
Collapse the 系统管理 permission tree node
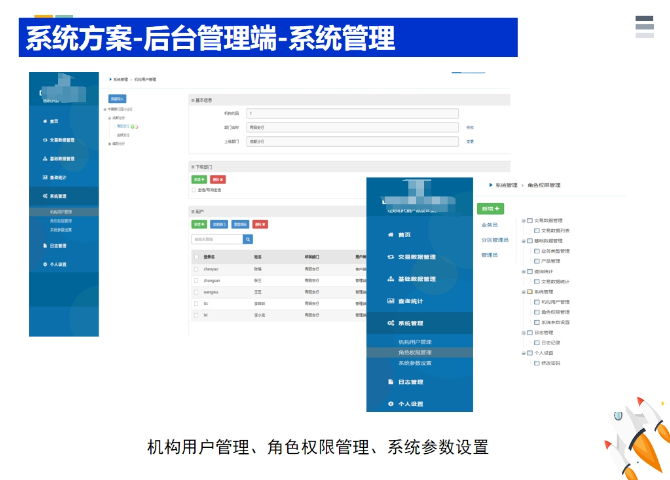(x=523, y=292)
